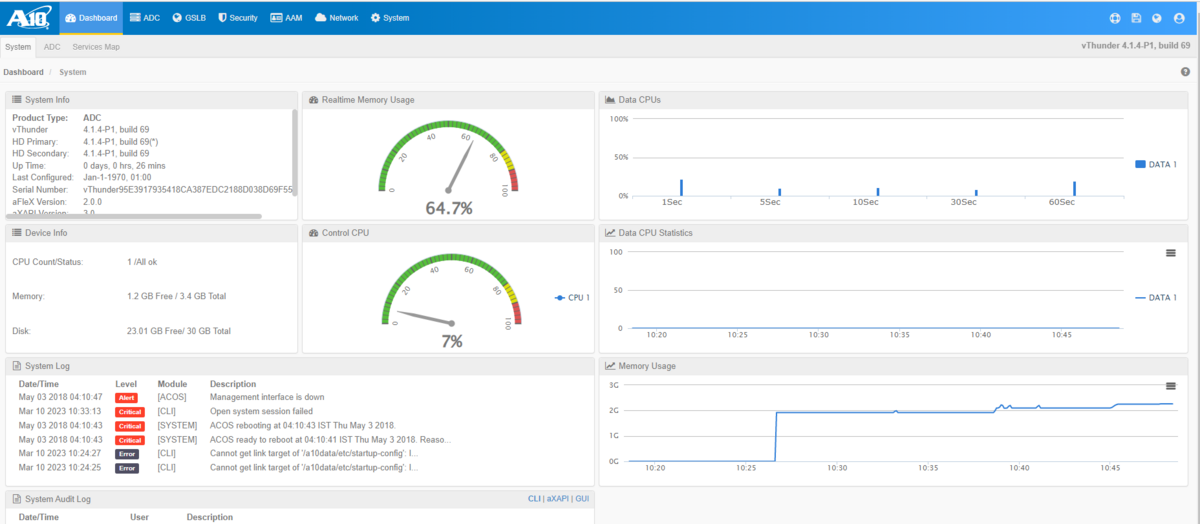
Task: Click the Alert level badge
Action: [126, 398]
